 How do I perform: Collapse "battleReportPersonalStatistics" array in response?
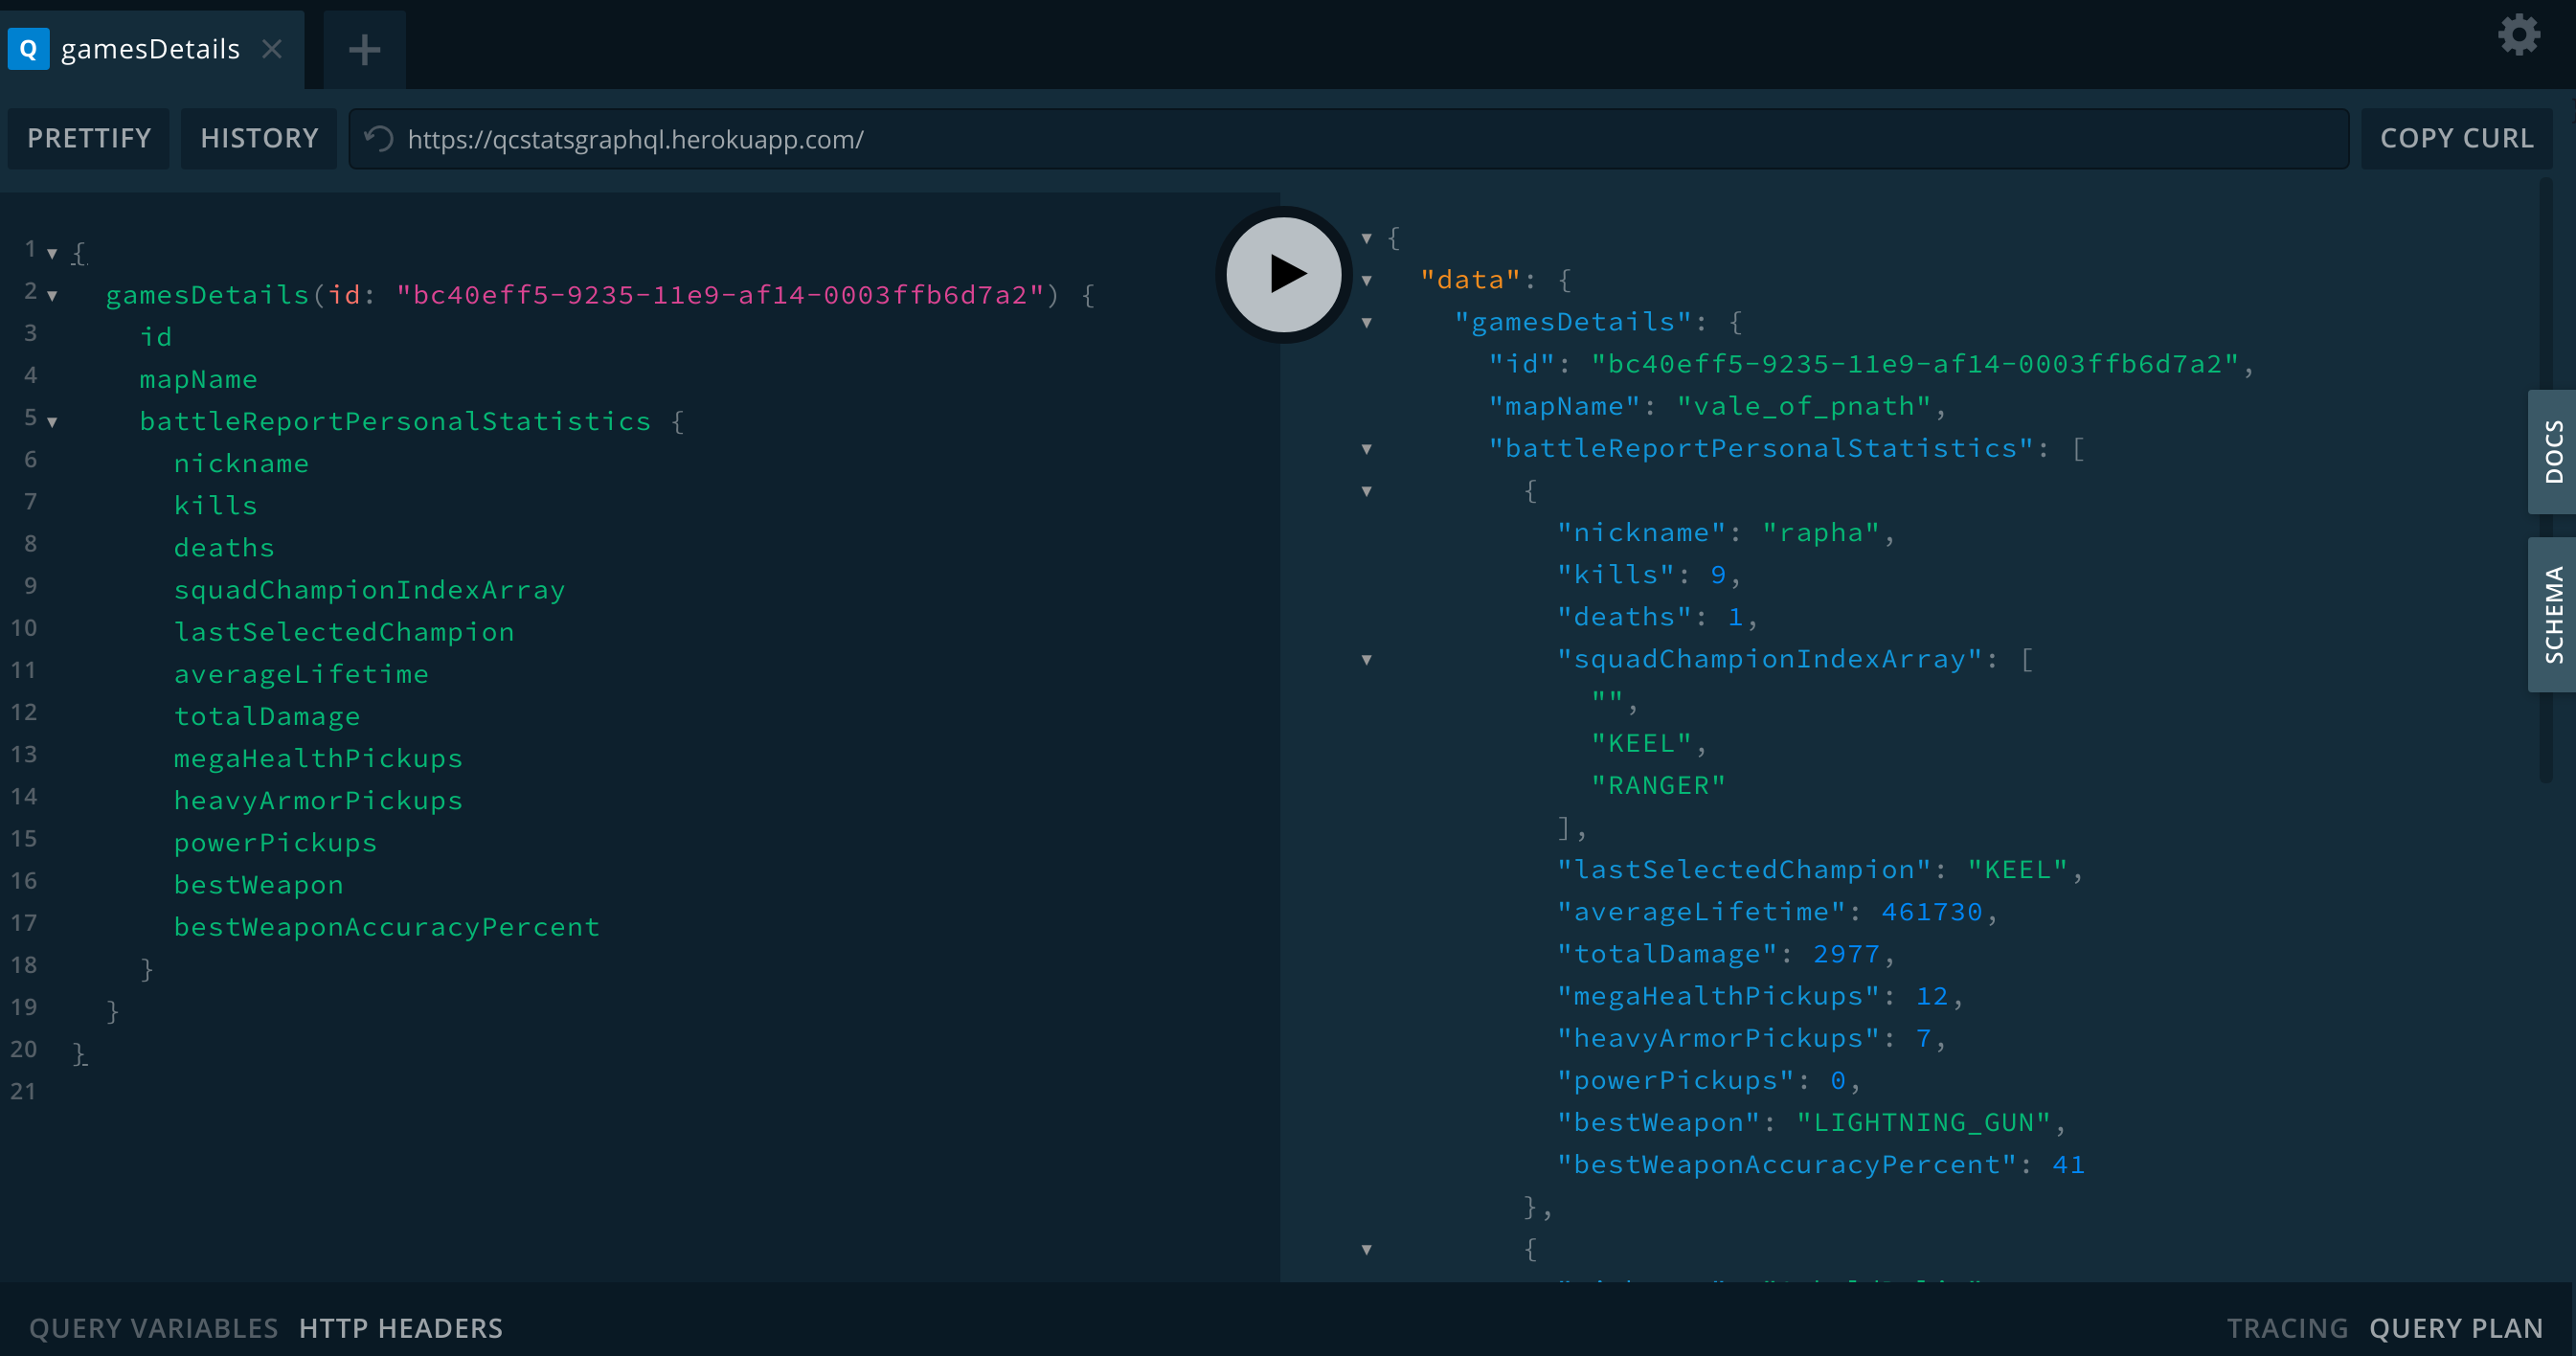click(x=1367, y=449)
